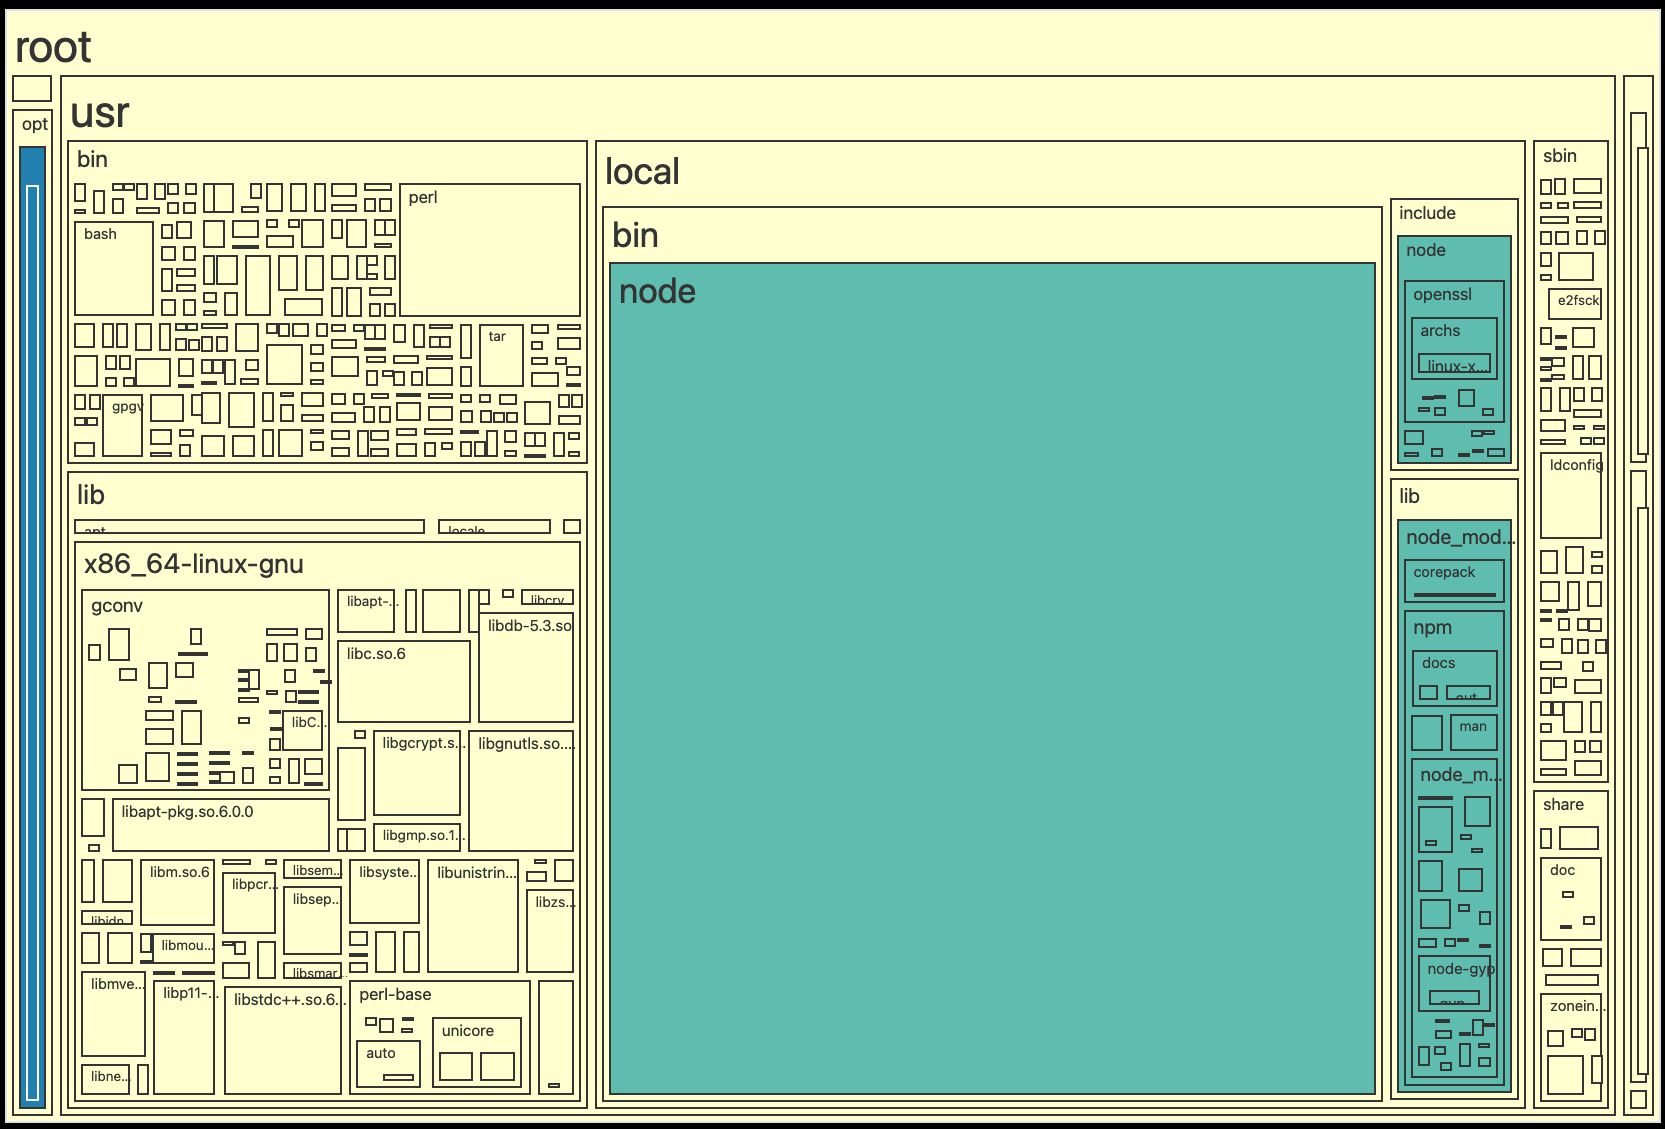Select the 'bin' label directly under usr
This screenshot has height=1129, width=1665.
pos(92,159)
